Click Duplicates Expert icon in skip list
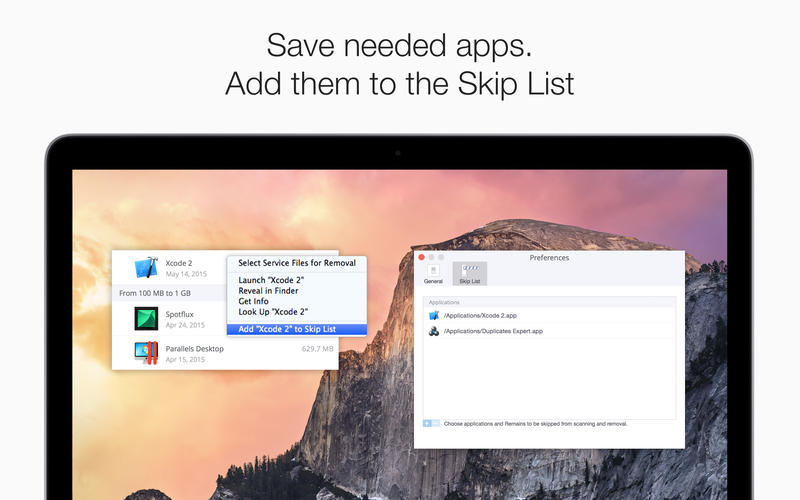Viewport: 800px width, 500px height. pyautogui.click(x=434, y=331)
